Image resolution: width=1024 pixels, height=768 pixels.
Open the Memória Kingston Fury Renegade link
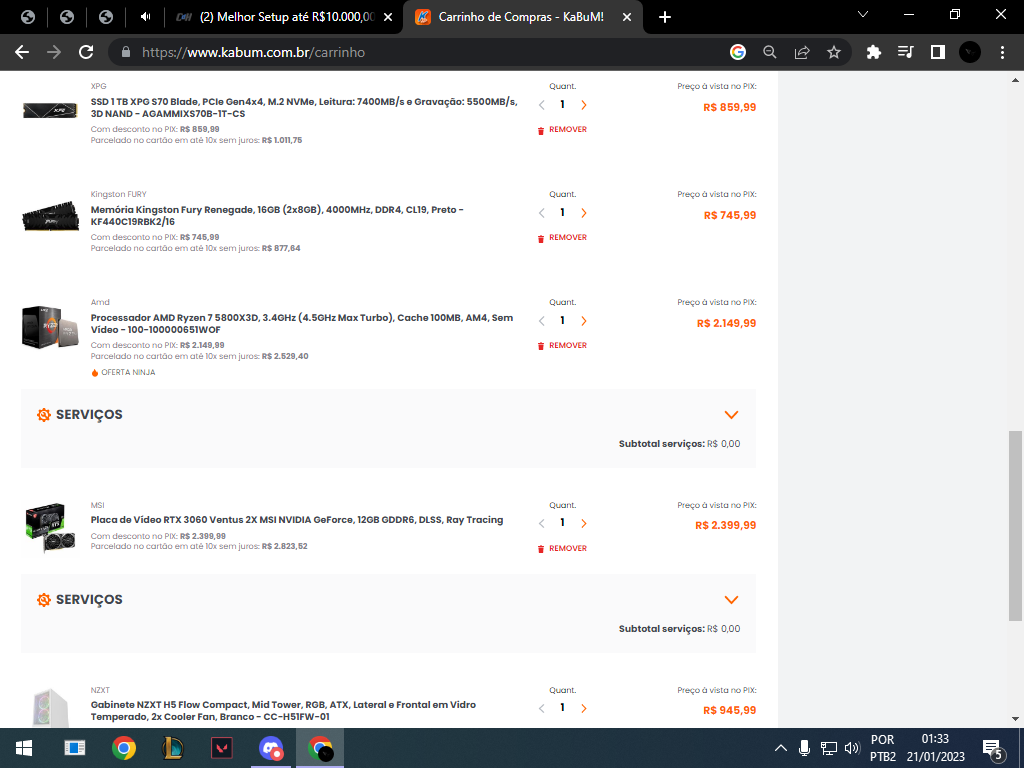(277, 216)
